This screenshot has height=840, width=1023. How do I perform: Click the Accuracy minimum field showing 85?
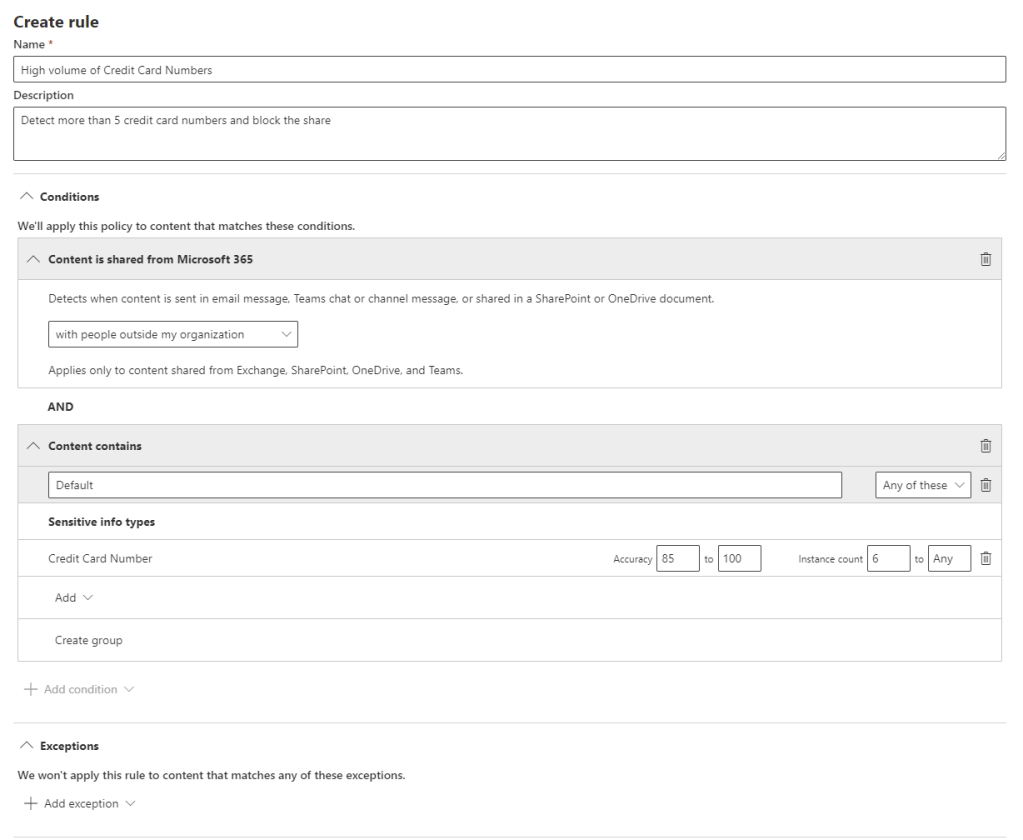(x=677, y=559)
